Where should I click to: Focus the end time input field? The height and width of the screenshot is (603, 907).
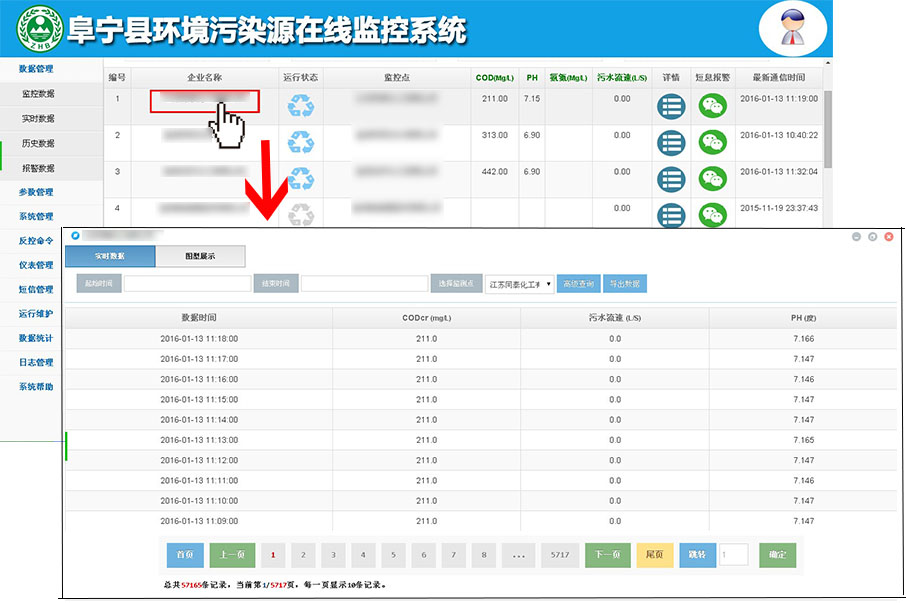point(364,284)
